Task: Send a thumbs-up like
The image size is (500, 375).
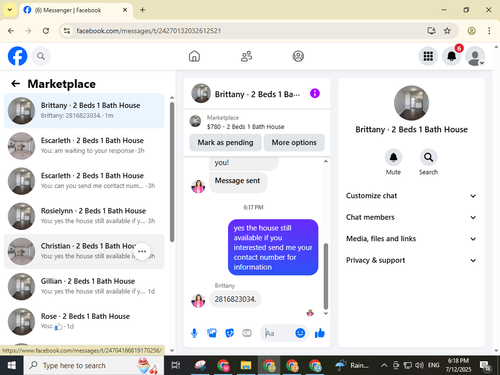Action: coord(320,333)
